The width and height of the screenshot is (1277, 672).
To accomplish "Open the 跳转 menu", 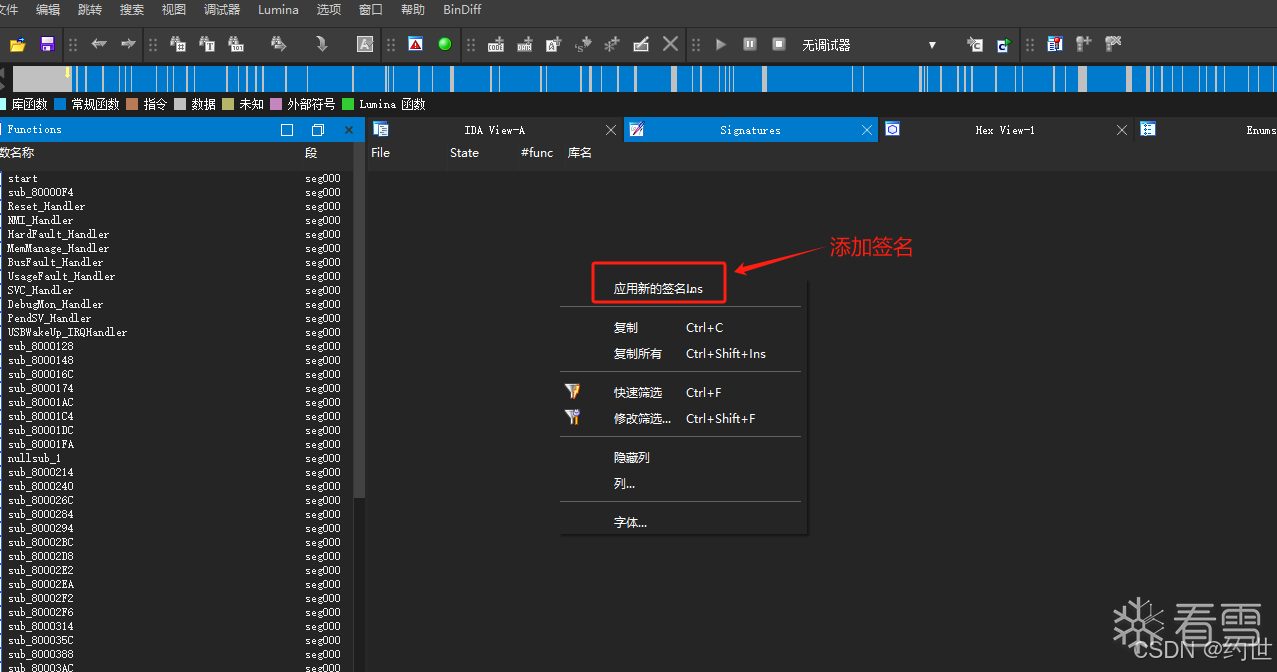I will (90, 10).
